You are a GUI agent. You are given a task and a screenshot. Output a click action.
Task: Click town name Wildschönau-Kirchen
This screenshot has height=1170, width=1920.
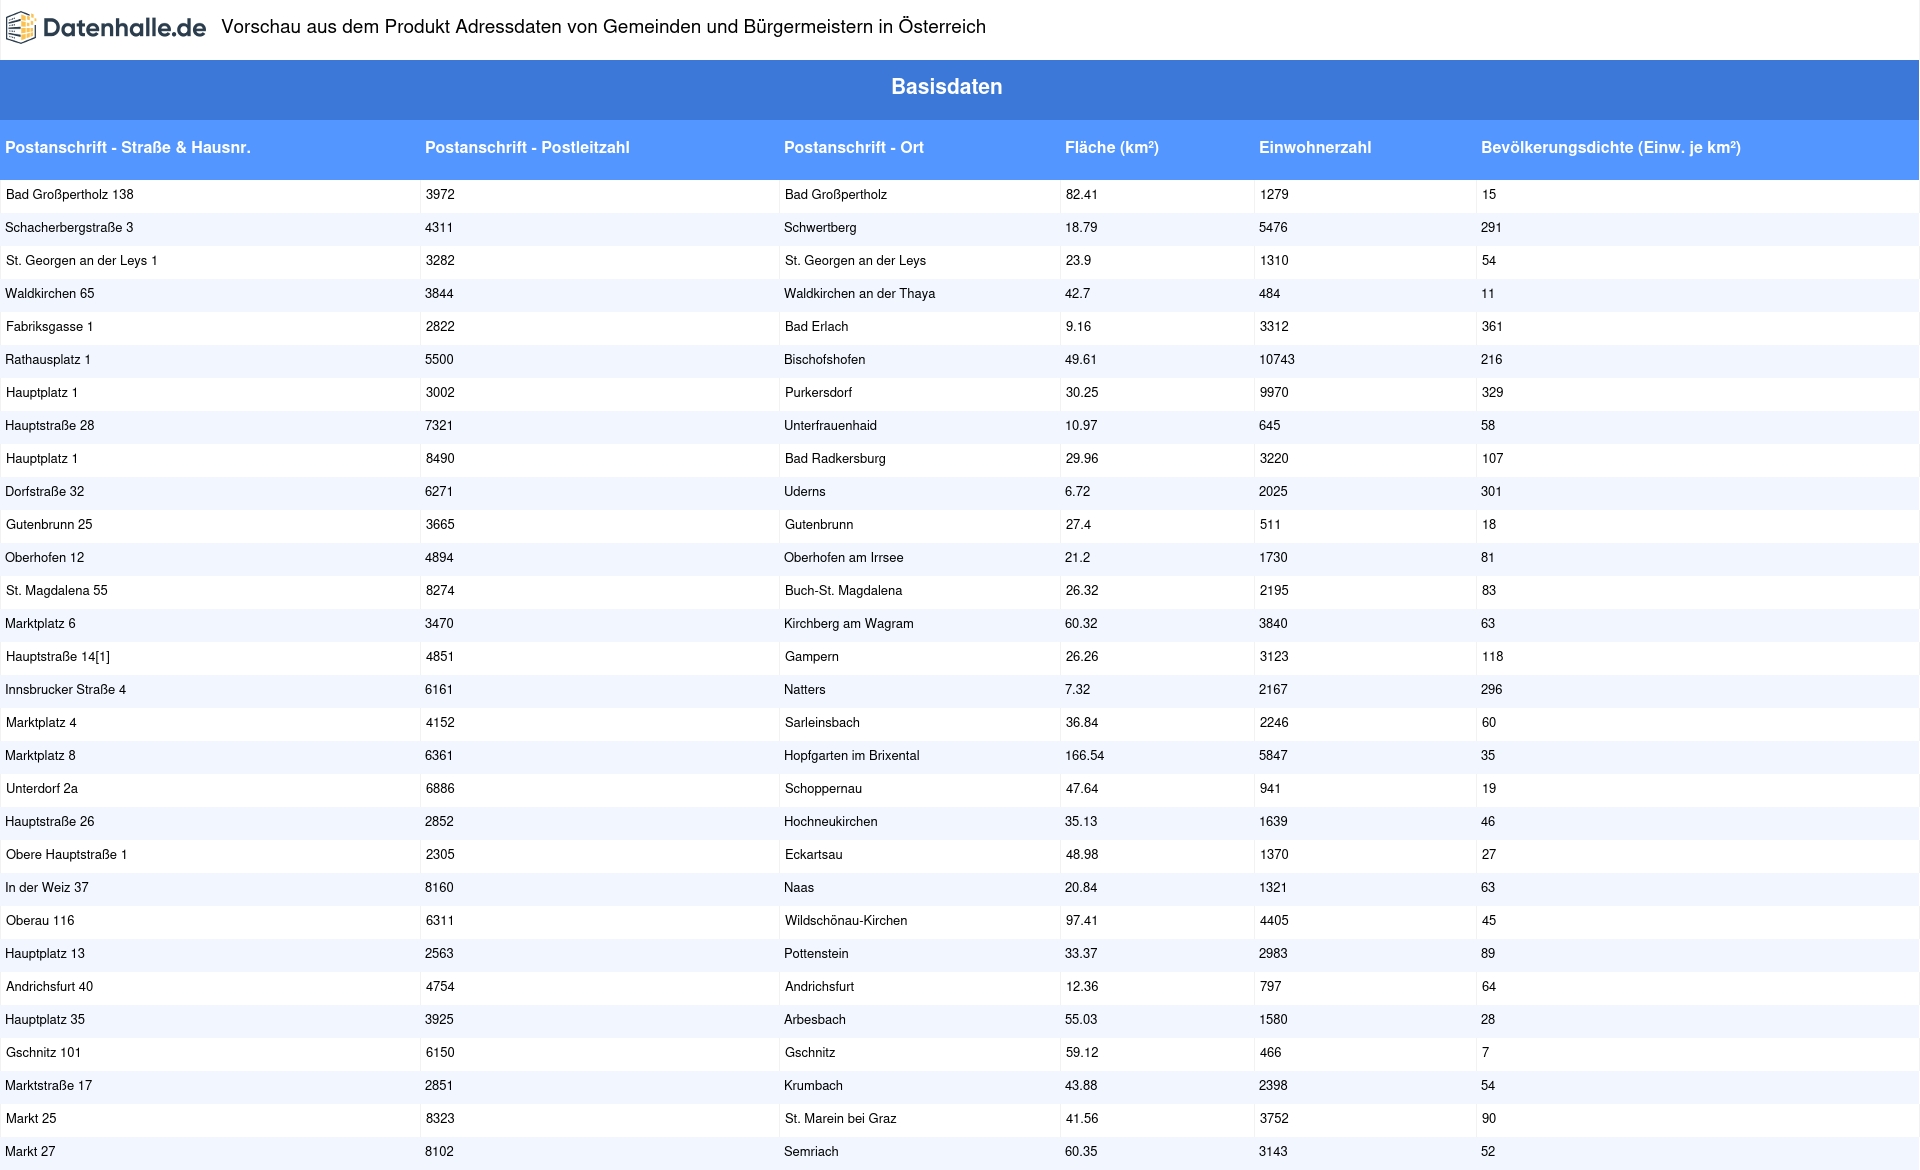(846, 921)
